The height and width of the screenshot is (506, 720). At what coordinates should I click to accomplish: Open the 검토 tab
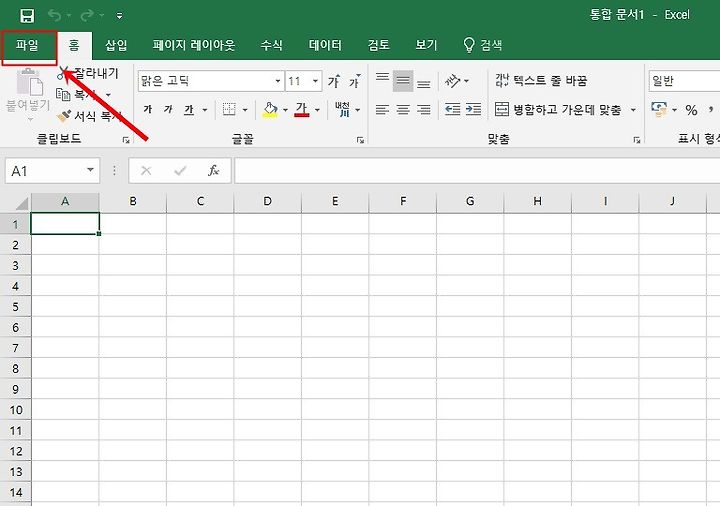coord(379,45)
